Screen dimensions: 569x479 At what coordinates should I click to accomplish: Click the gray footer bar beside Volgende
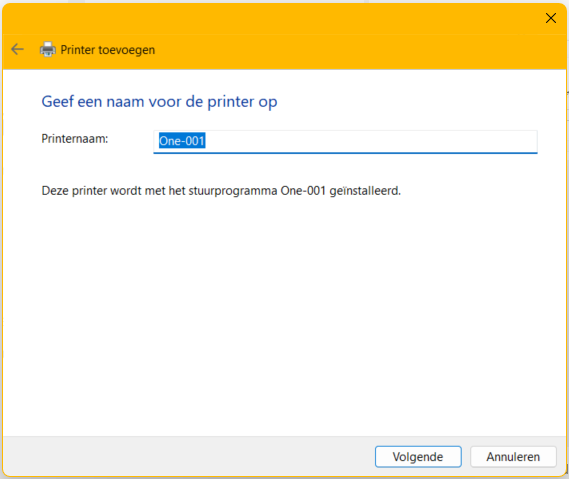coord(189,457)
